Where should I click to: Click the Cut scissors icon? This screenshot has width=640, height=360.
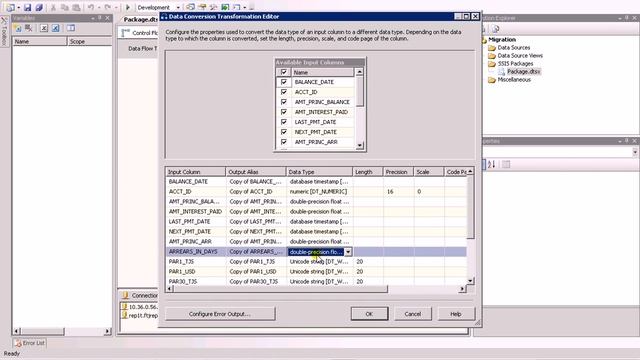pos(53,7)
